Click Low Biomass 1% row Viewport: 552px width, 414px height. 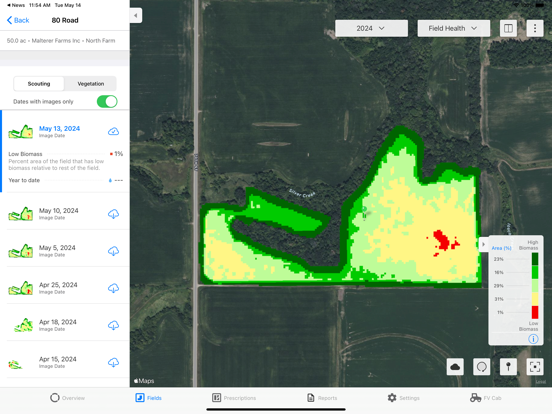(65, 154)
